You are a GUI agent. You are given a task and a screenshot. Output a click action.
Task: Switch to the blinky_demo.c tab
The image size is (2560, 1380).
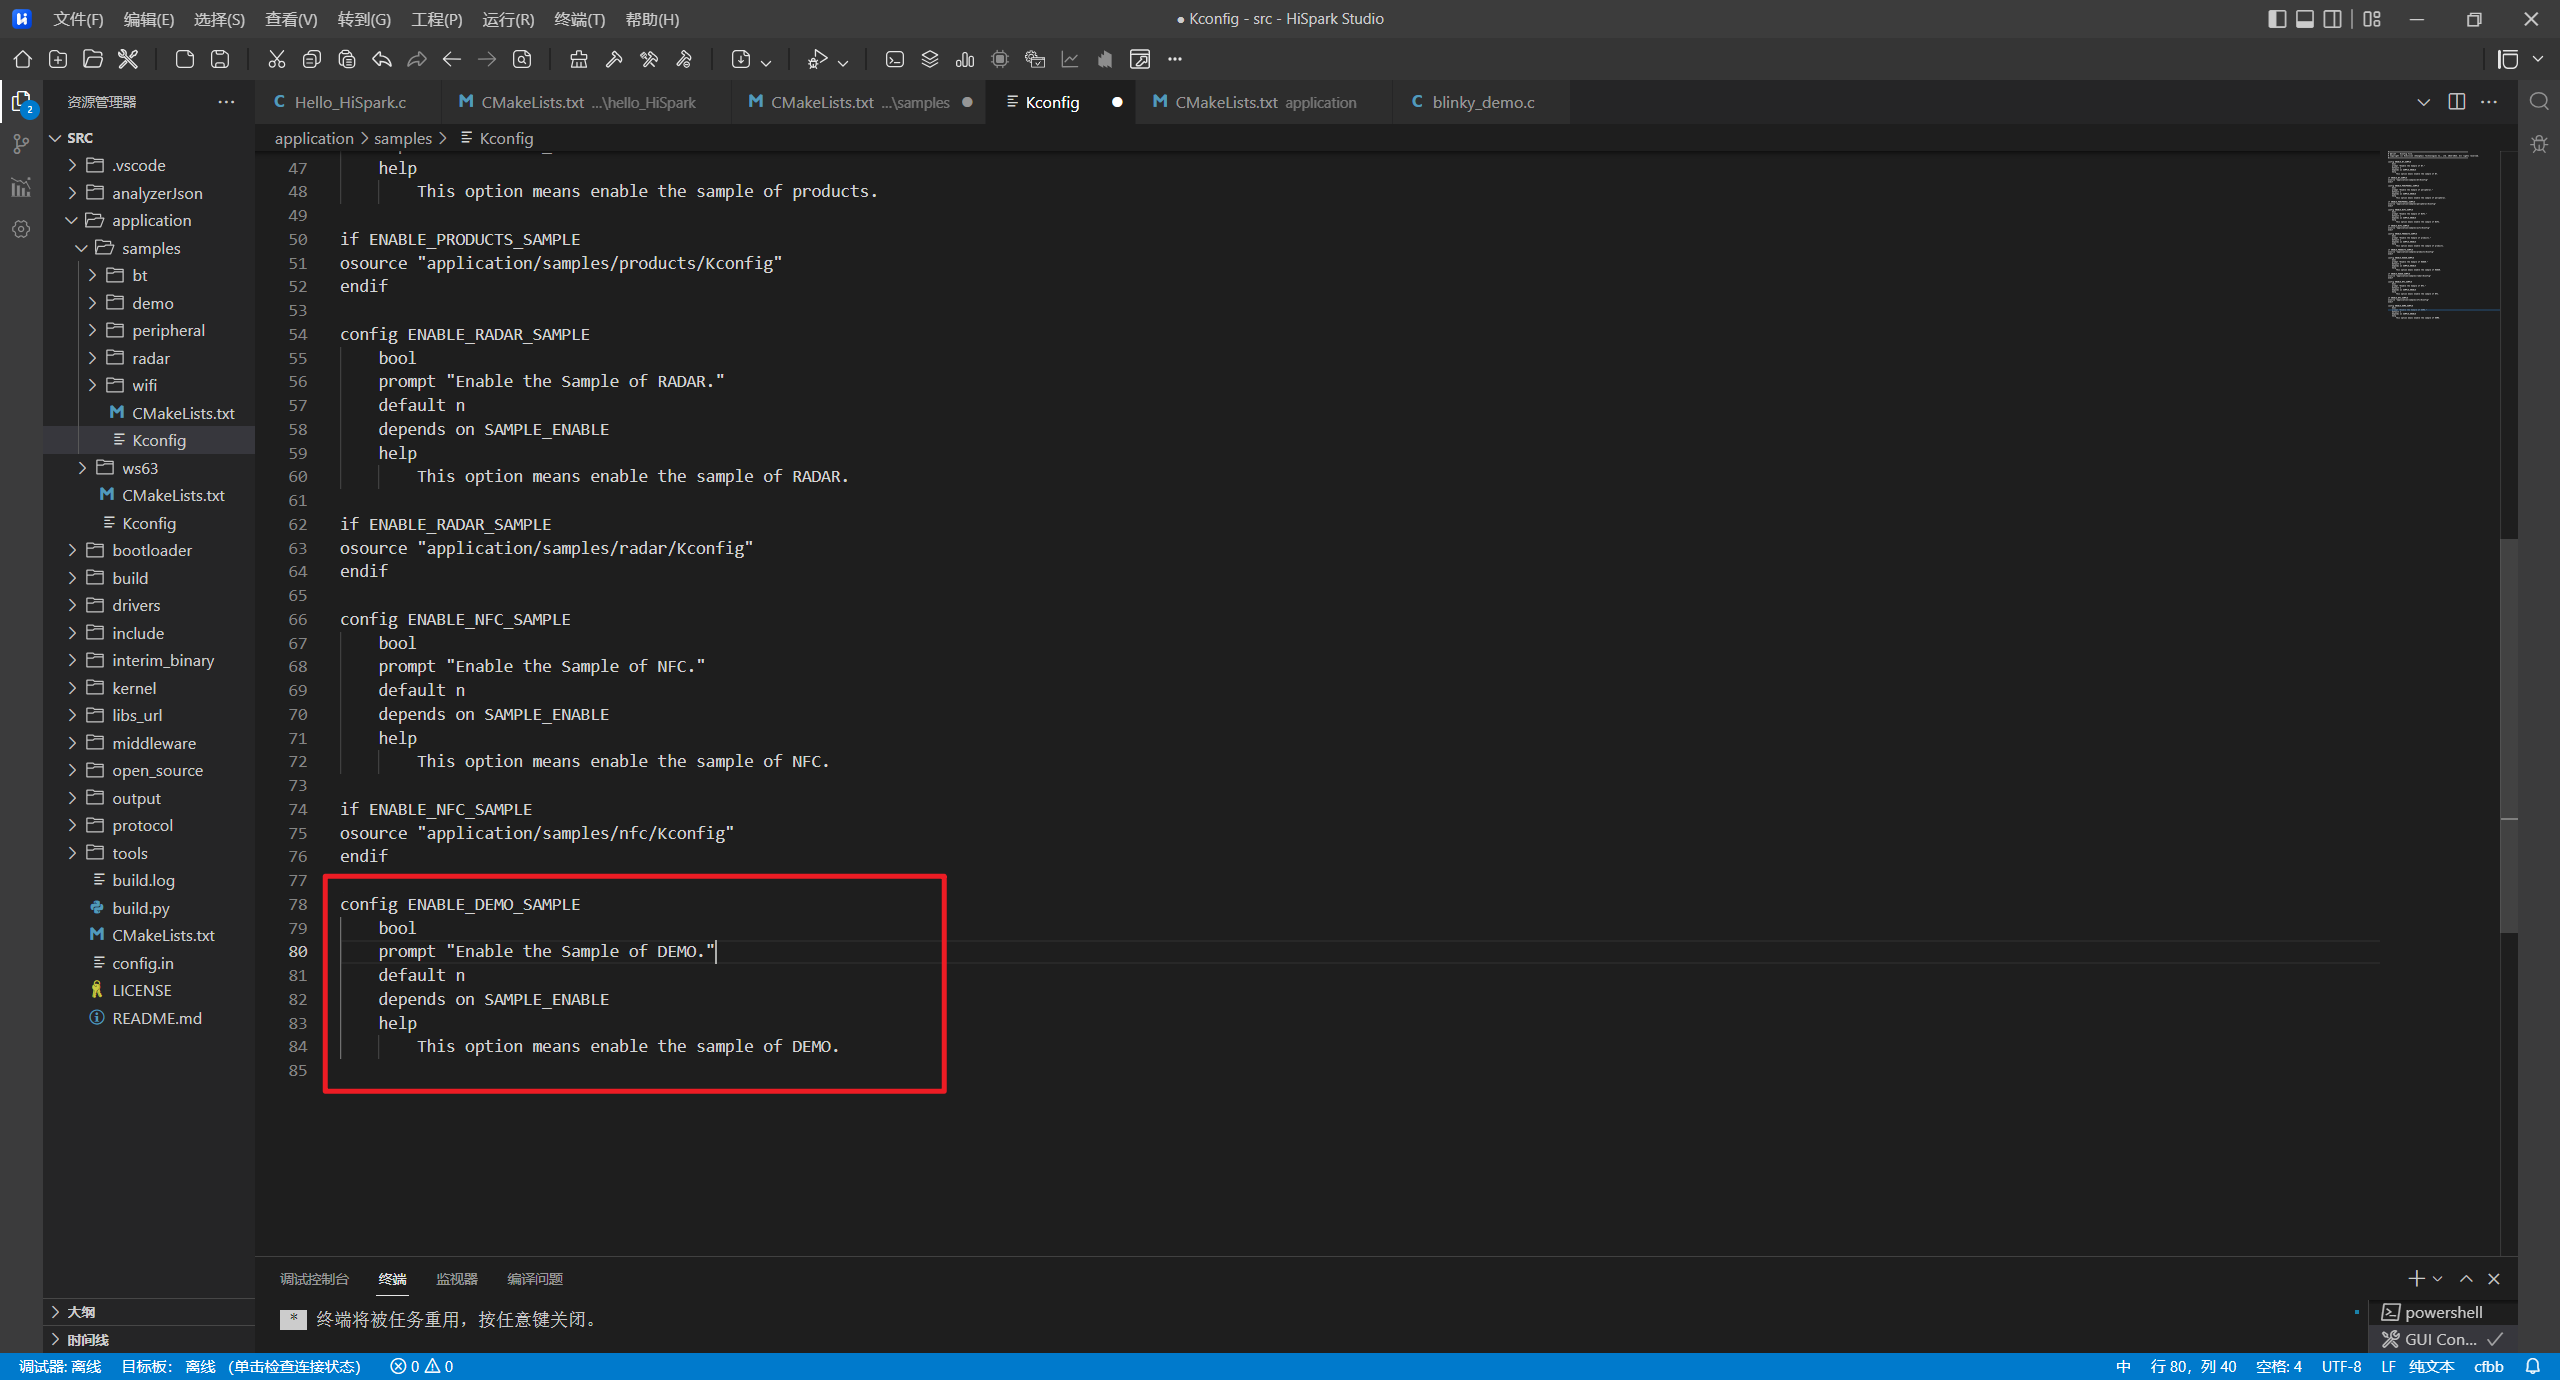tap(1482, 102)
